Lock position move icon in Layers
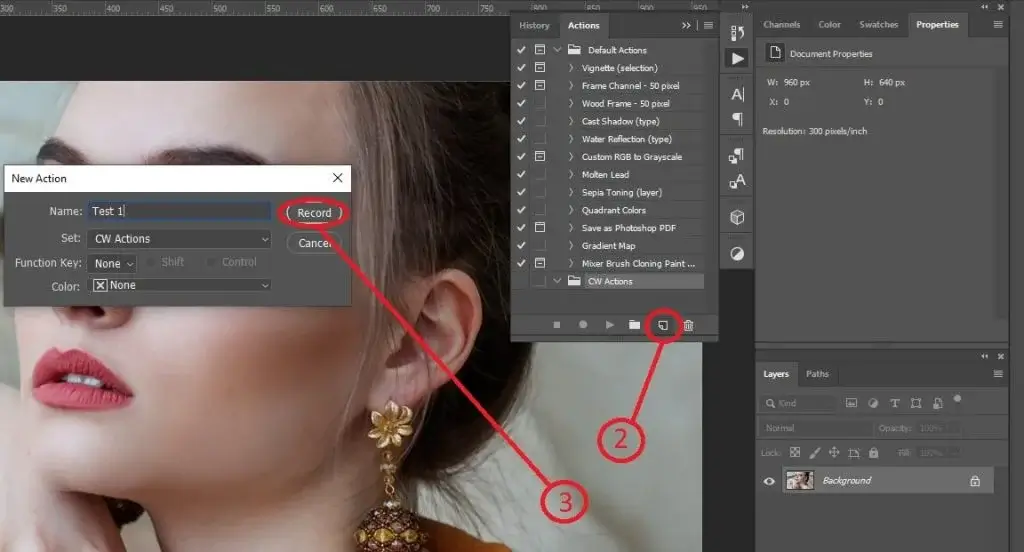 pos(834,453)
